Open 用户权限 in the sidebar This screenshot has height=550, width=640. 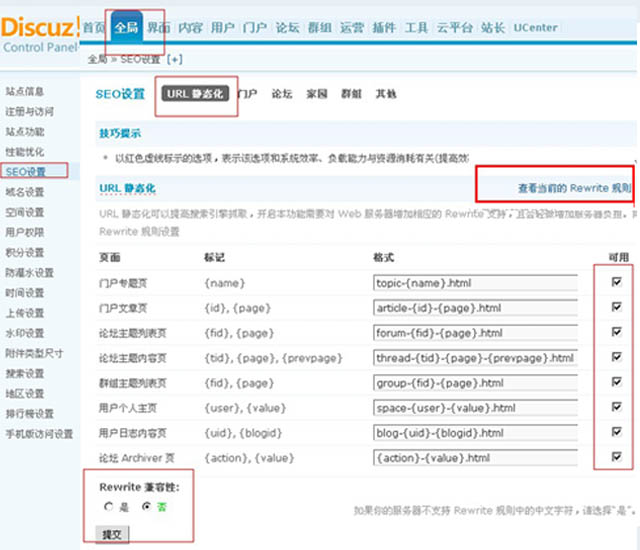(x=24, y=232)
